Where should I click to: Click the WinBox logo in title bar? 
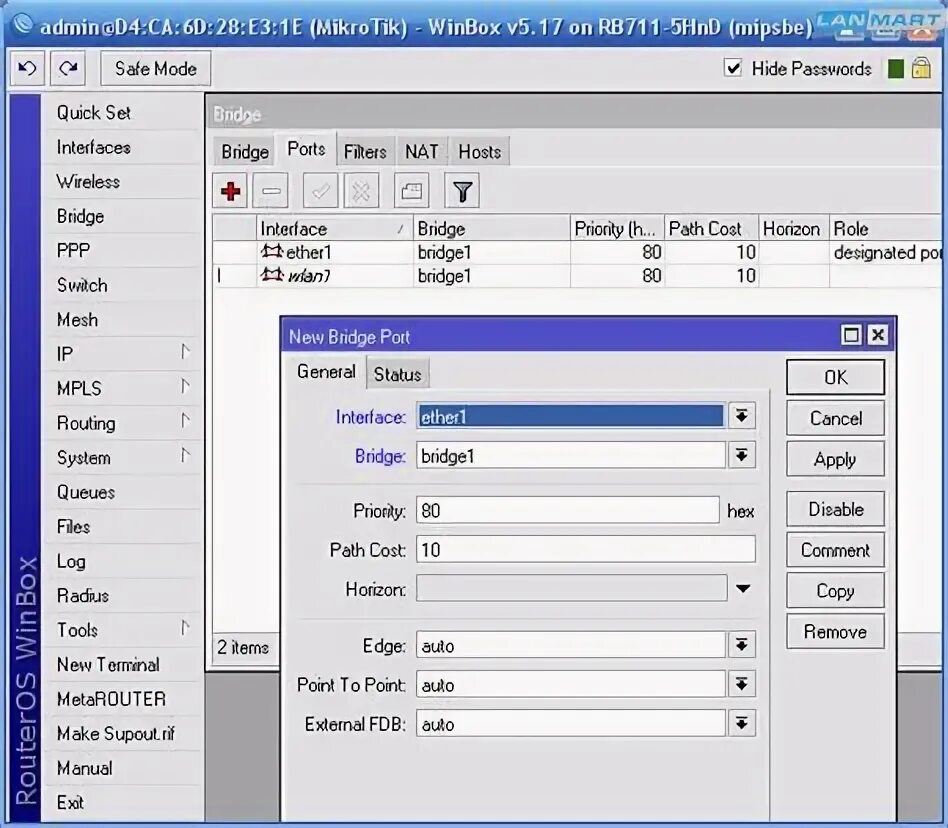coord(23,24)
